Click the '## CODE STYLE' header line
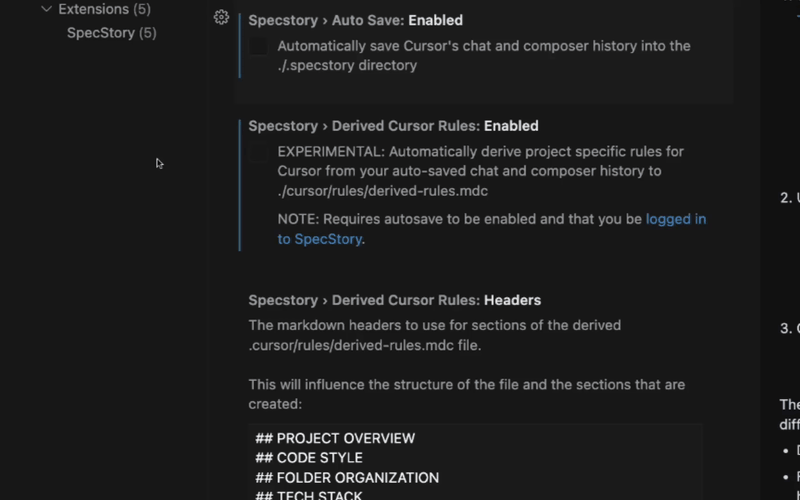Screen dimensions: 800x500 click(x=309, y=458)
